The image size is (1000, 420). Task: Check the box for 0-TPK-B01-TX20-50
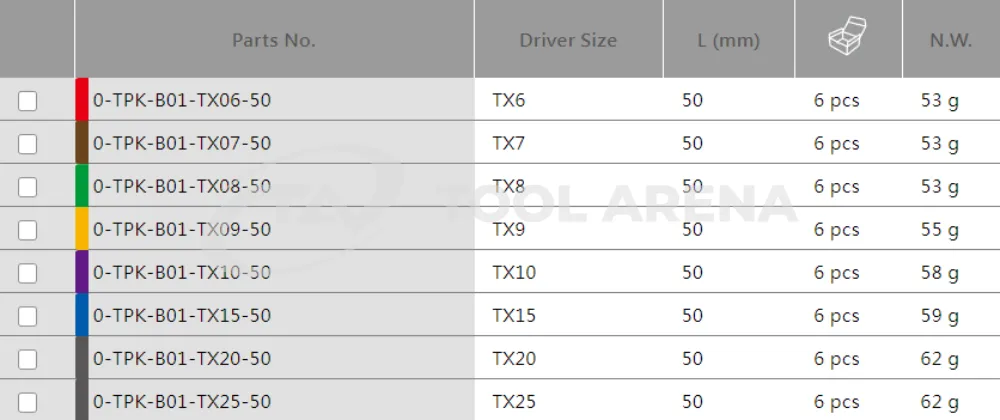click(x=28, y=359)
